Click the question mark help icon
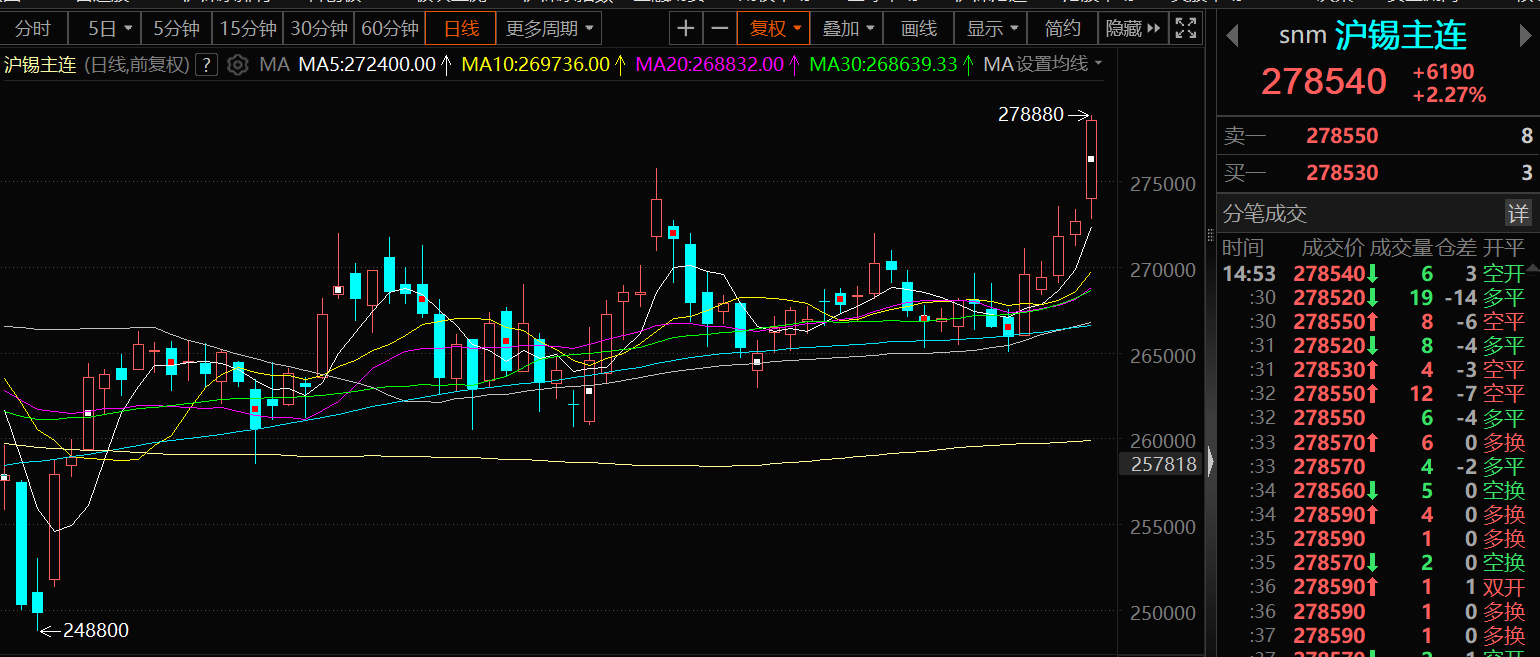 (x=206, y=65)
